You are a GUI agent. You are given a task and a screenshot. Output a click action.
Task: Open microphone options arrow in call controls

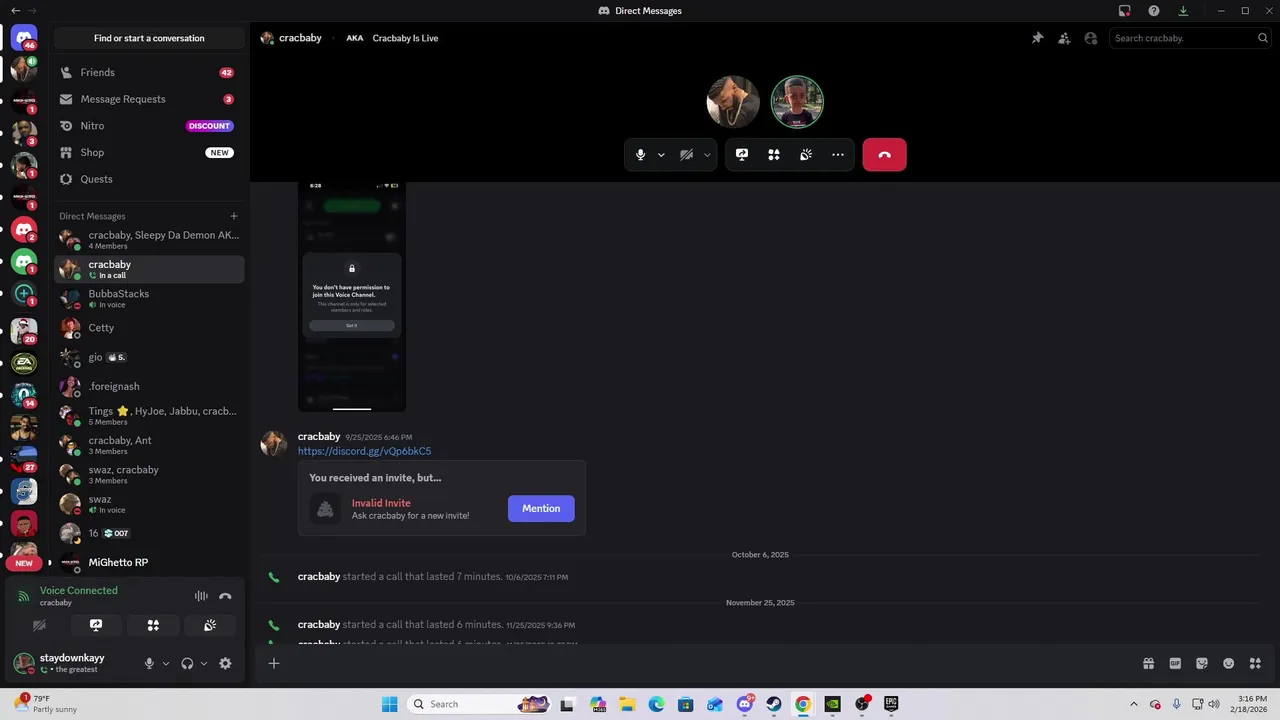pos(661,155)
